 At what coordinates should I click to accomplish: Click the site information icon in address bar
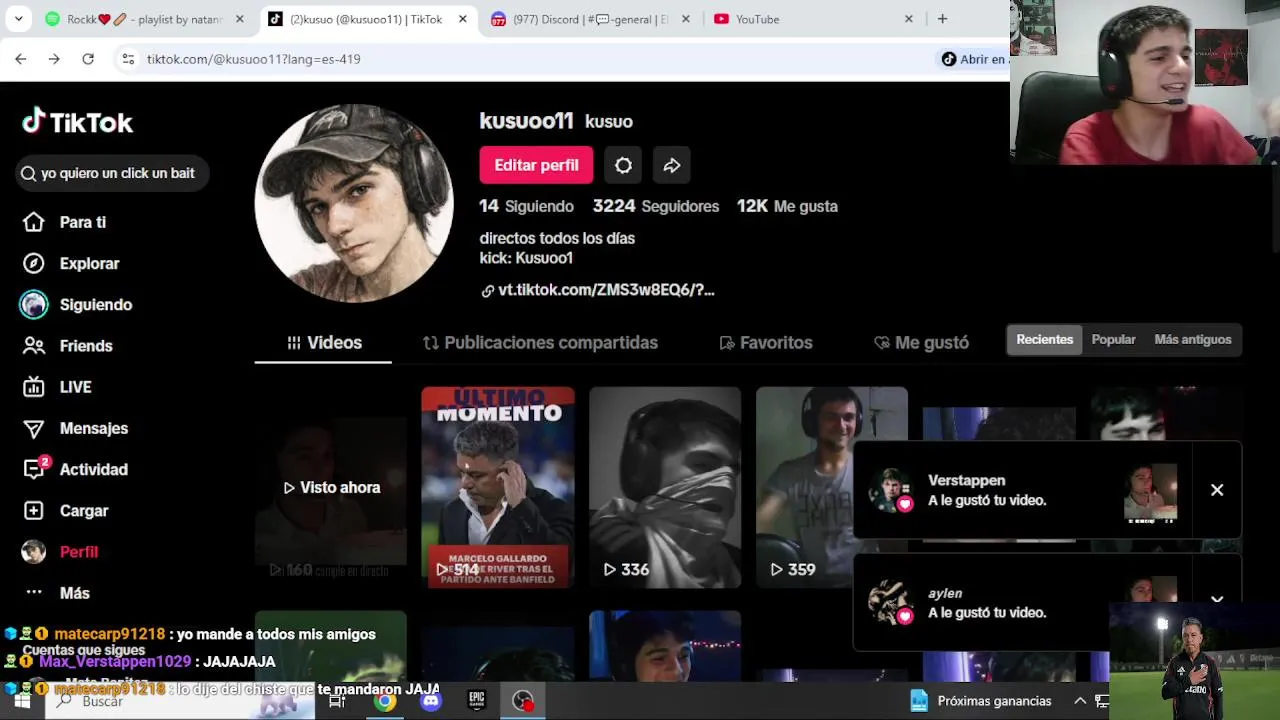(128, 59)
